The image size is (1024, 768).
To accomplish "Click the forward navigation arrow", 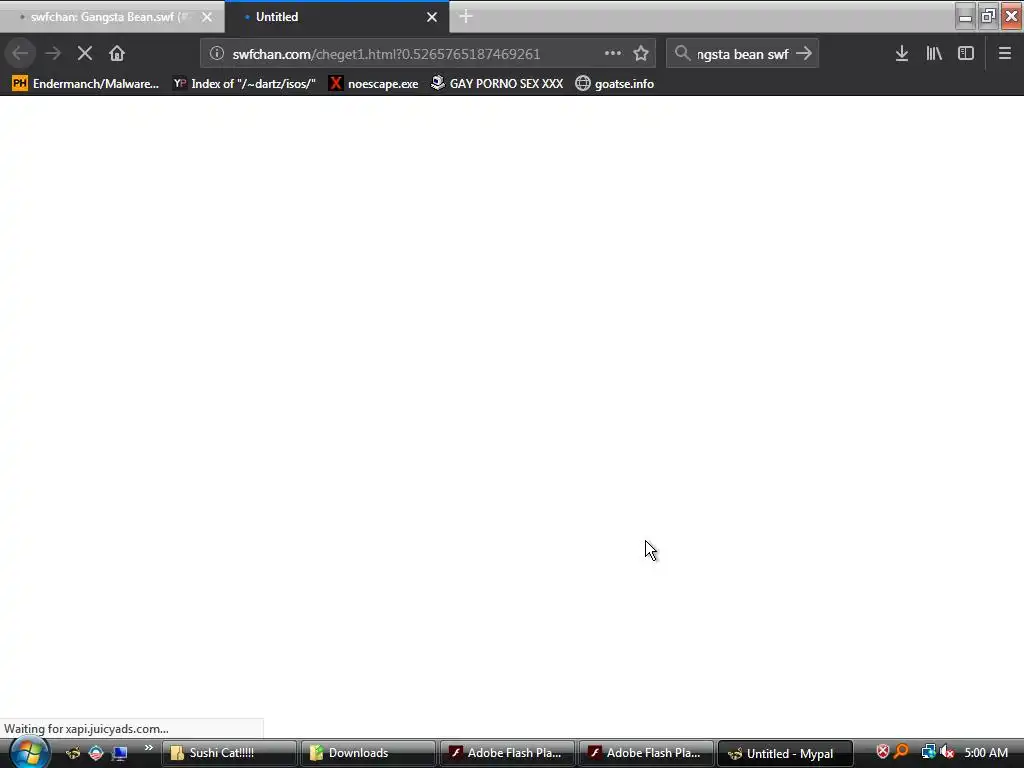I will [x=53, y=54].
